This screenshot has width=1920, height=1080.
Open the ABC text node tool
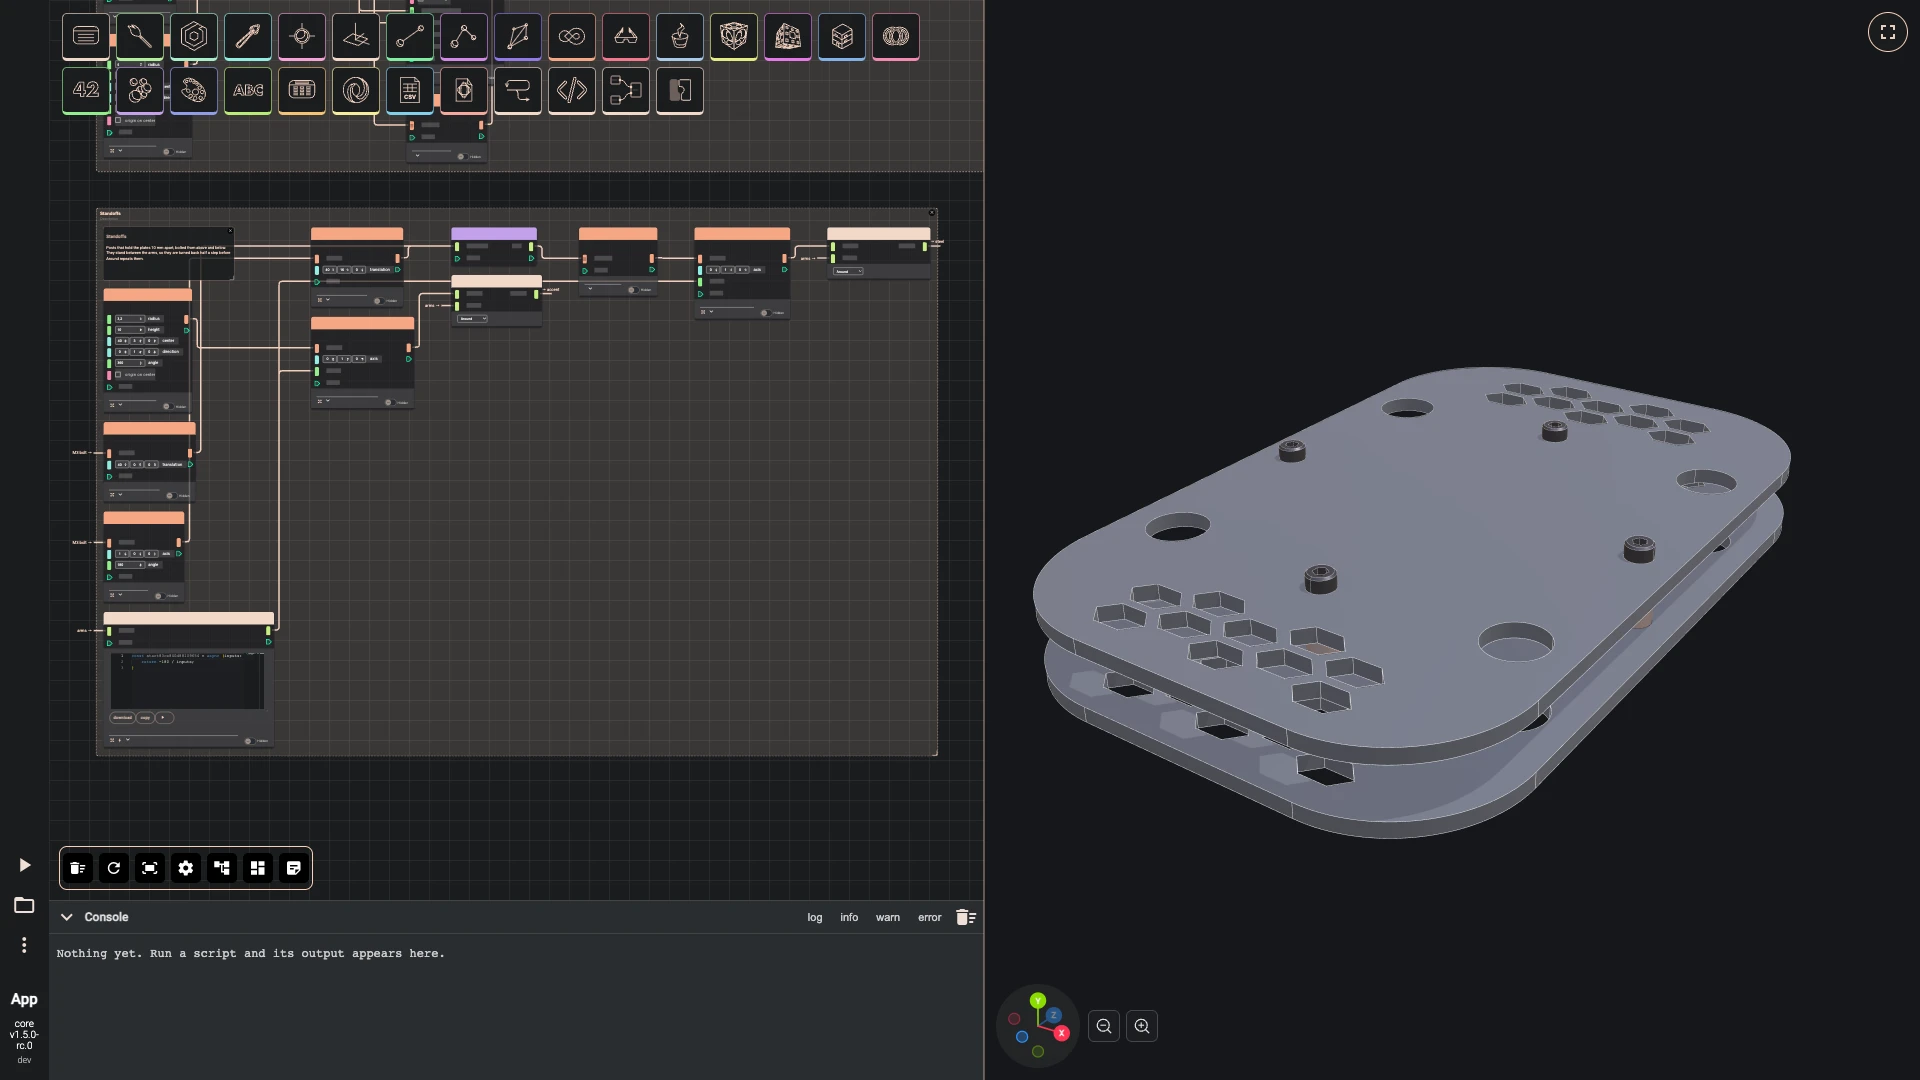pos(248,90)
